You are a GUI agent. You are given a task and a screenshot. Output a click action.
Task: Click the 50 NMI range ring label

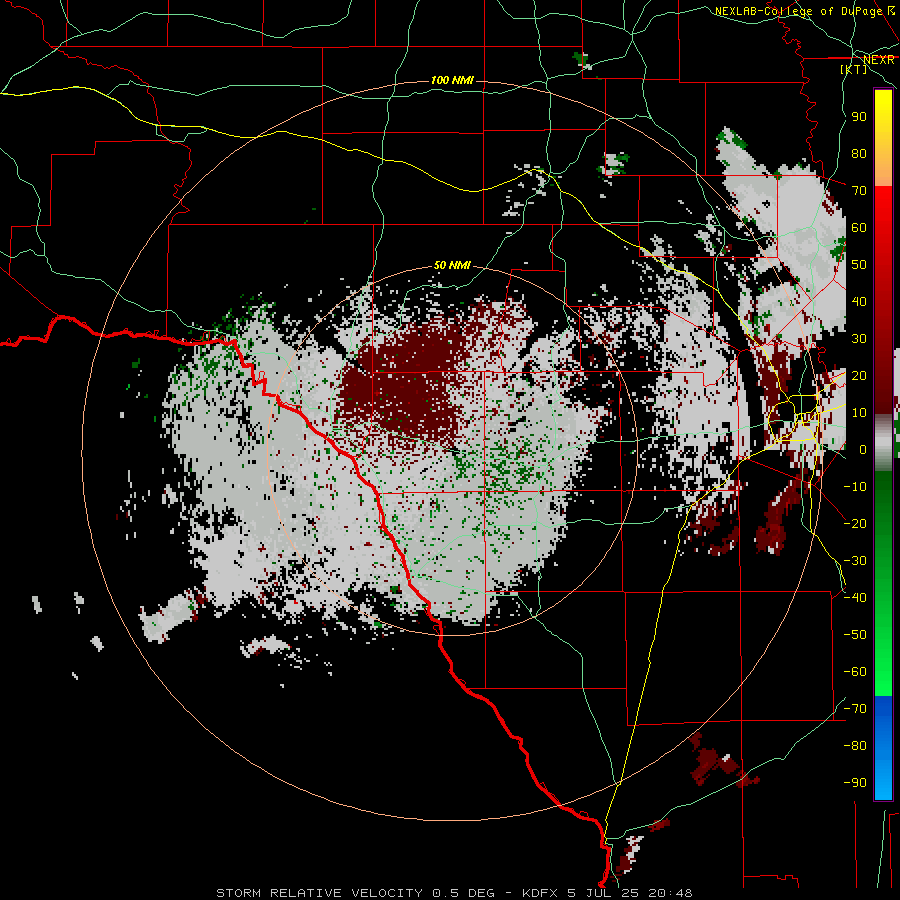tap(452, 265)
